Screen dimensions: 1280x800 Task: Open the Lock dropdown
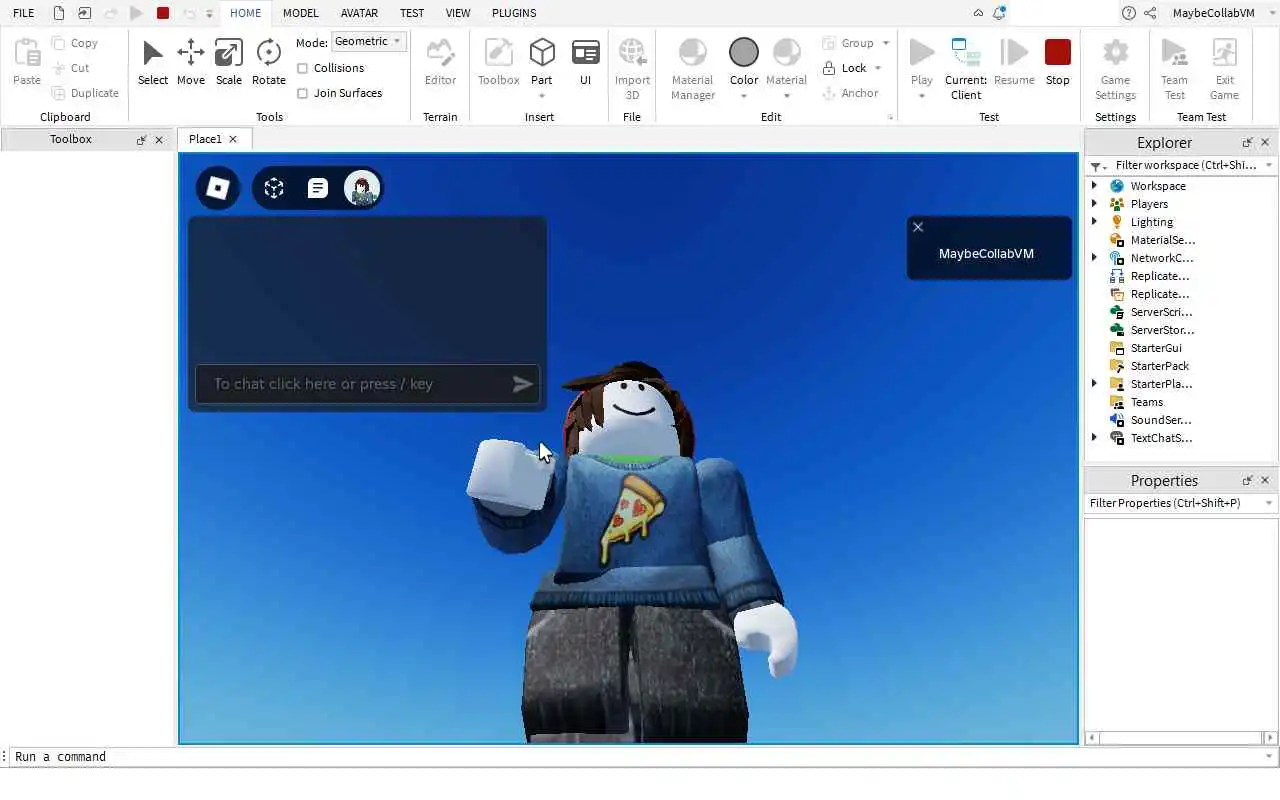(x=878, y=68)
